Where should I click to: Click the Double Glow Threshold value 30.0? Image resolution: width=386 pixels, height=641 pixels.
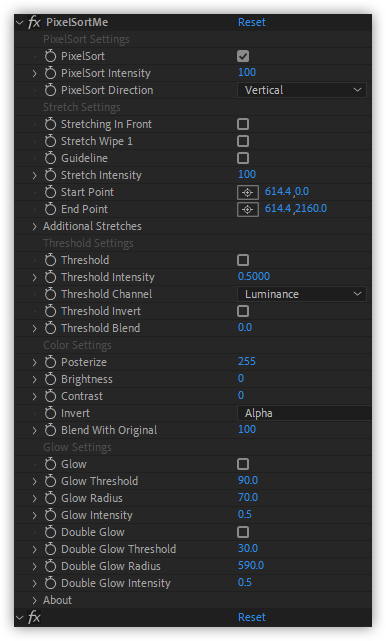[248, 548]
